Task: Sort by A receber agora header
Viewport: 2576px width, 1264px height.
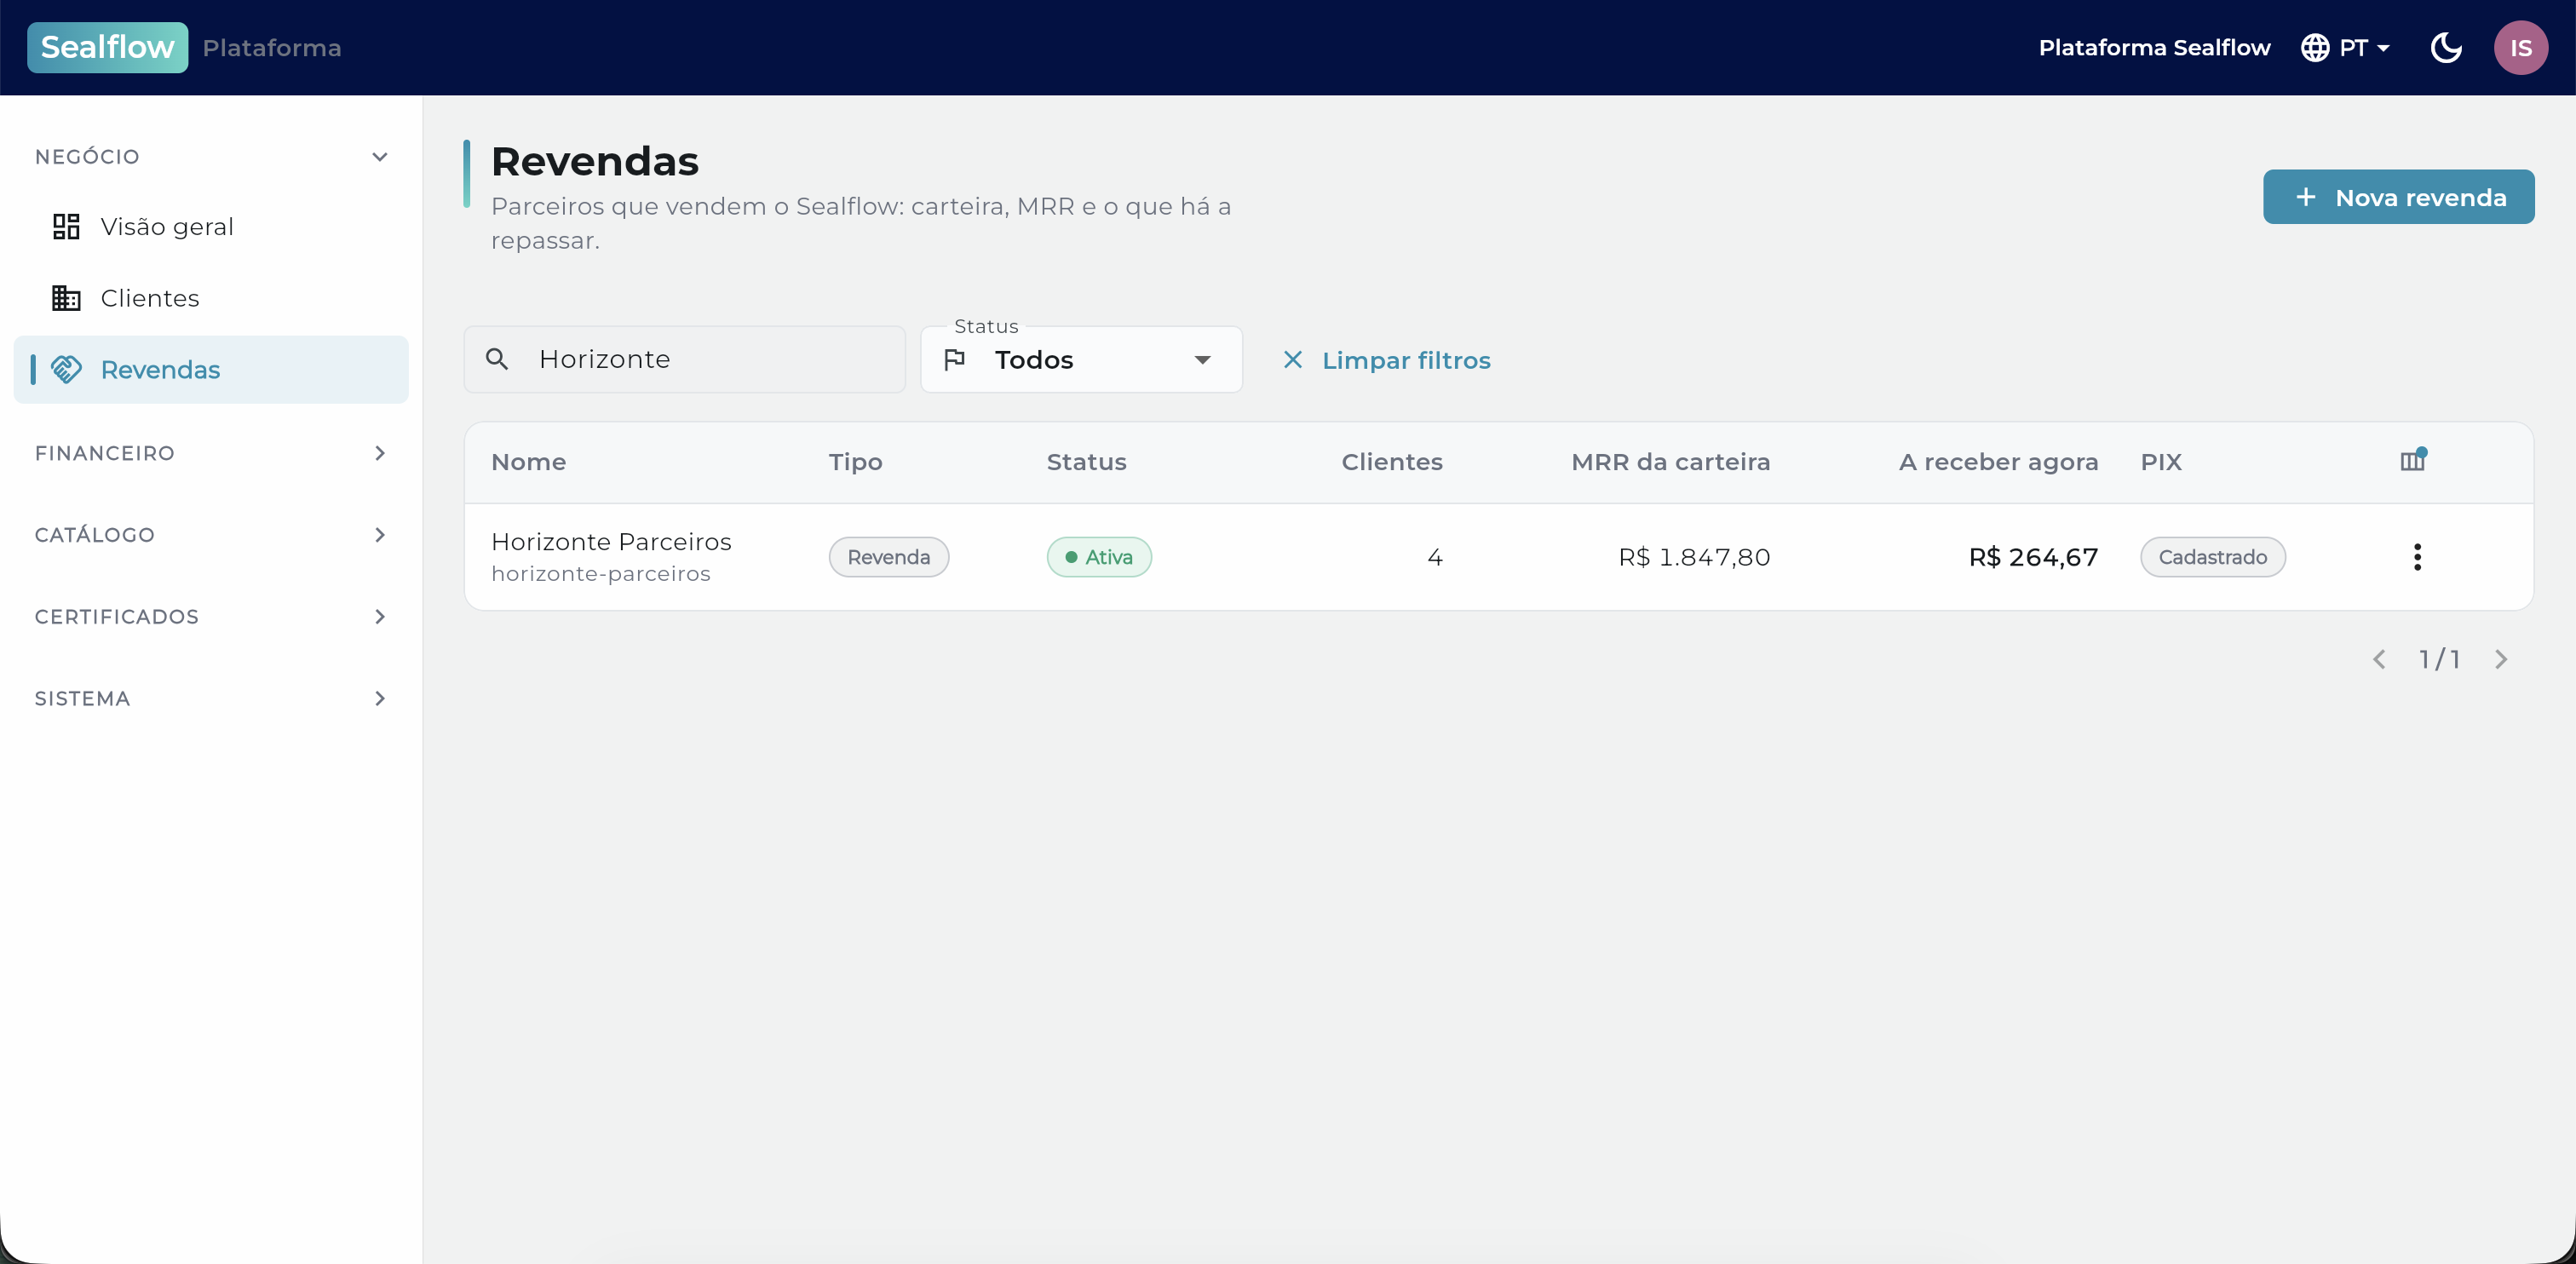Action: tap(1998, 462)
